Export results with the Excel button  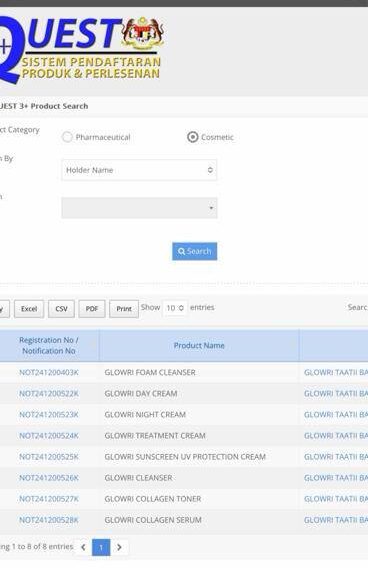29,309
